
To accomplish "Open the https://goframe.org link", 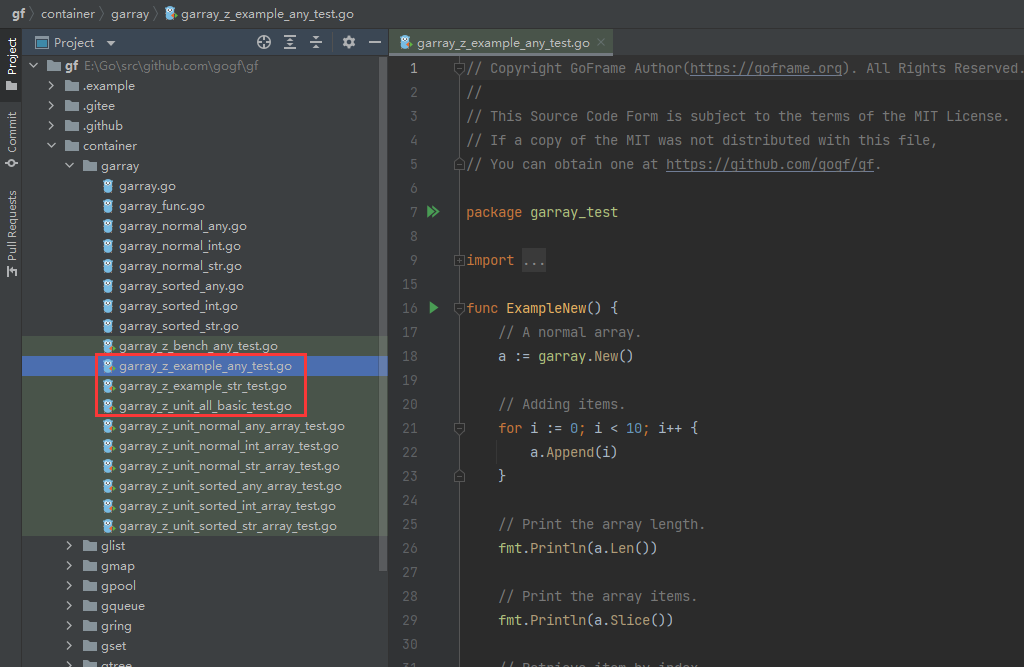I will 766,68.
